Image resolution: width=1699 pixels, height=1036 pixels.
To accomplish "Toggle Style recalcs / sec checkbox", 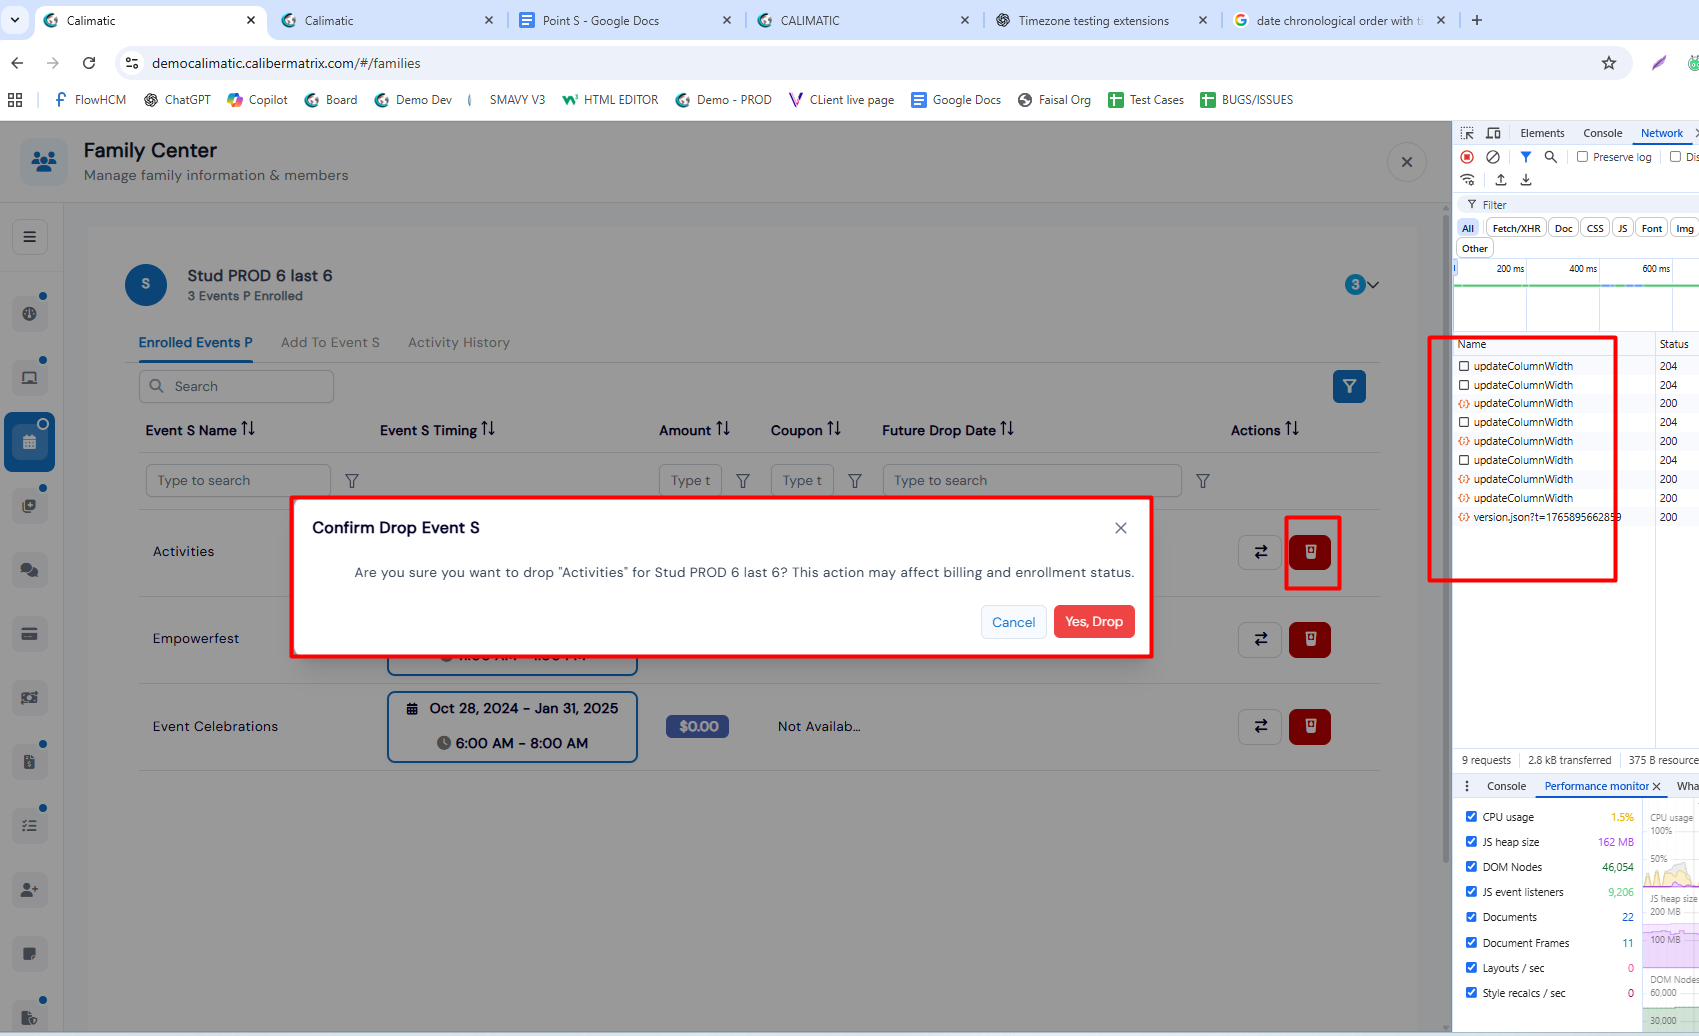I will tap(1471, 993).
